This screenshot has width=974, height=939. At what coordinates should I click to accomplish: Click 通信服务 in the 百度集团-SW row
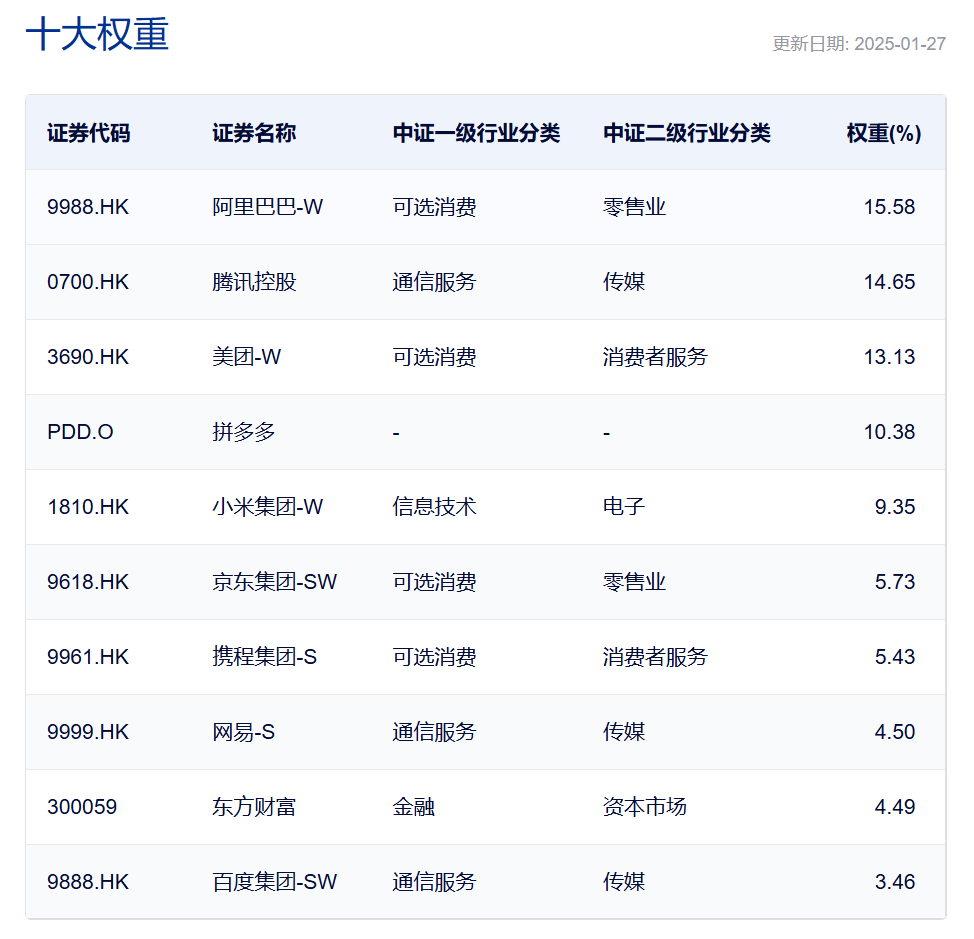(x=434, y=882)
